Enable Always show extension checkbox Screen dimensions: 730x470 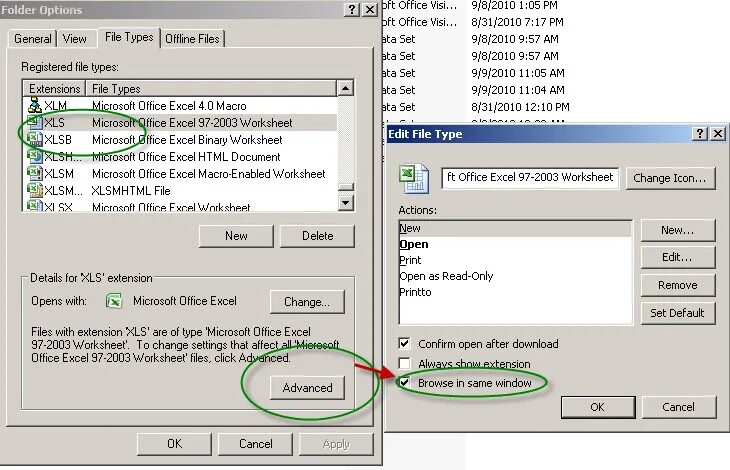click(x=405, y=363)
